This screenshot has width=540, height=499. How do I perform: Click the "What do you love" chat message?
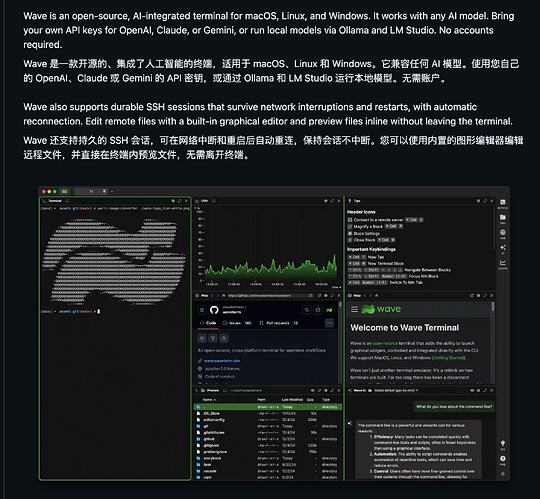tap(454, 406)
